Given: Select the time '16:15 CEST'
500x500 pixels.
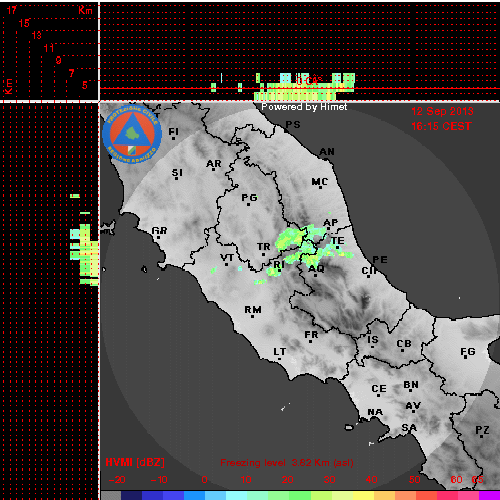Looking at the screenshot, I should coord(441,126).
